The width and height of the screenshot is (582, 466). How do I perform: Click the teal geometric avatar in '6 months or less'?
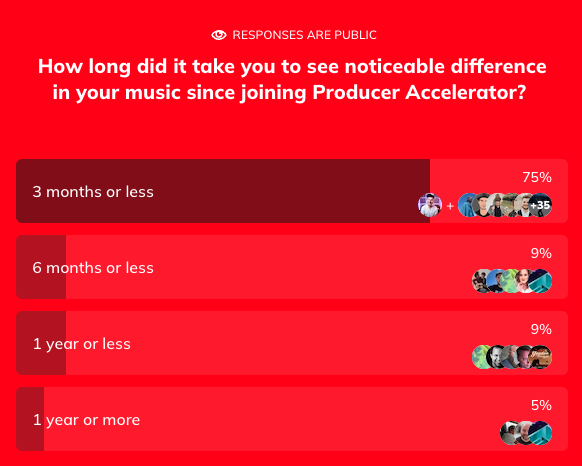pyautogui.click(x=540, y=281)
